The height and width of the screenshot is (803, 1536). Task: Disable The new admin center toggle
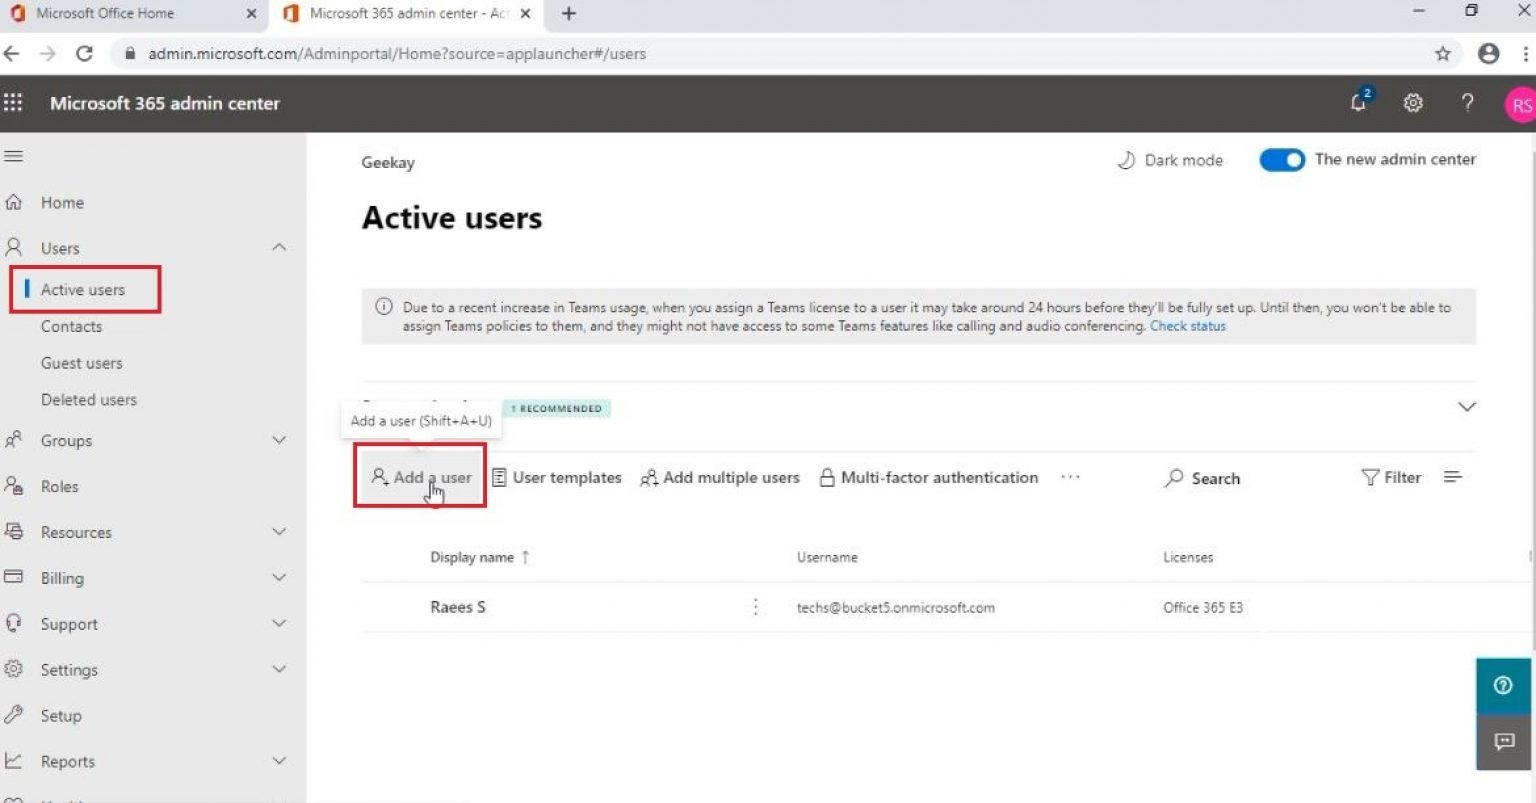[x=1282, y=160]
